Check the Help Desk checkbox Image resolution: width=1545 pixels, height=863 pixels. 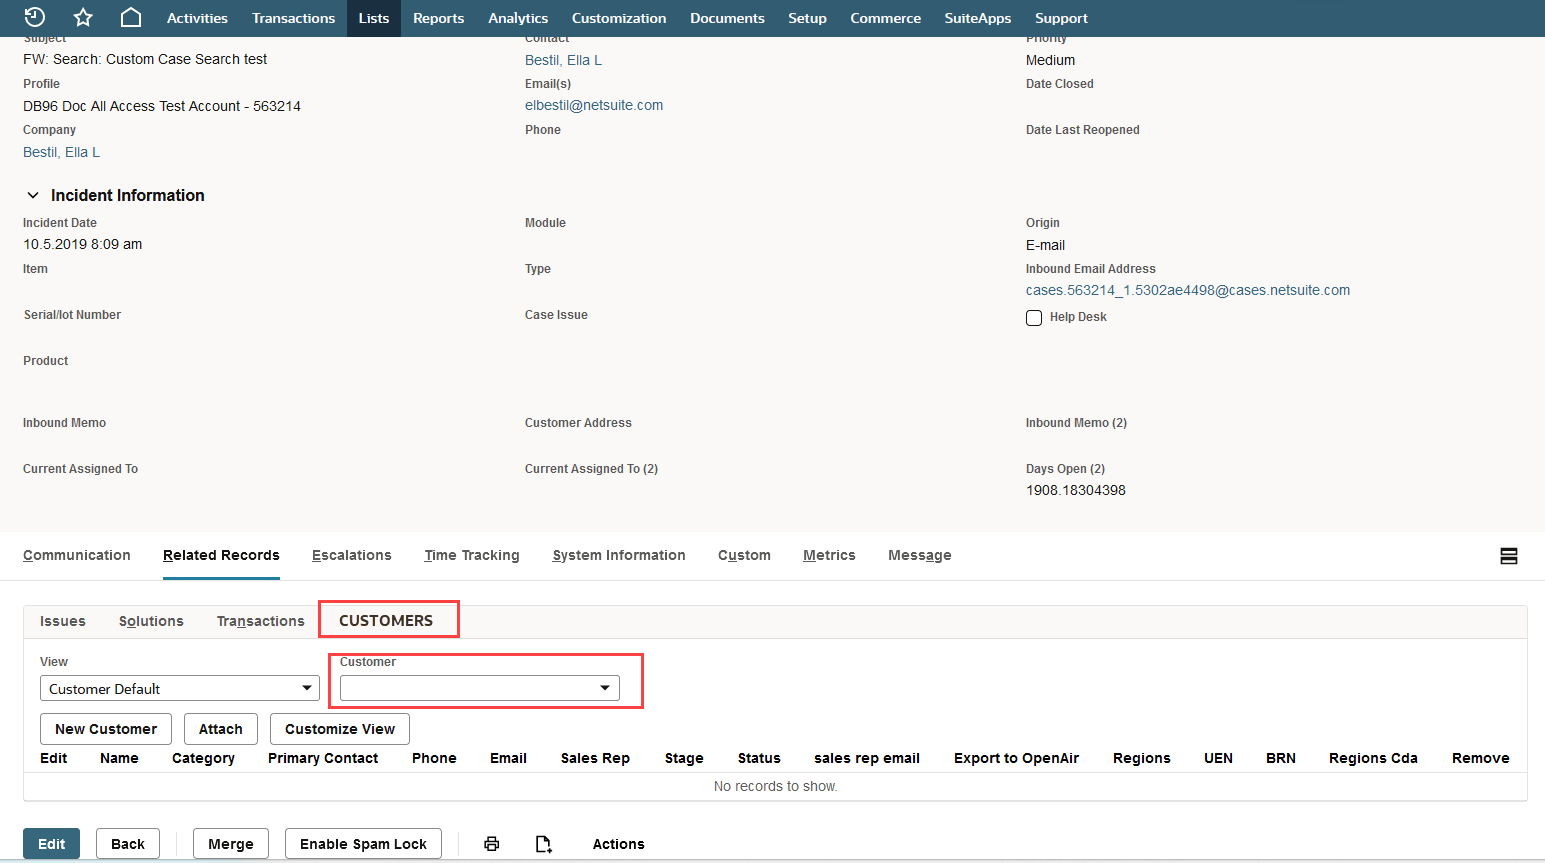(x=1034, y=318)
